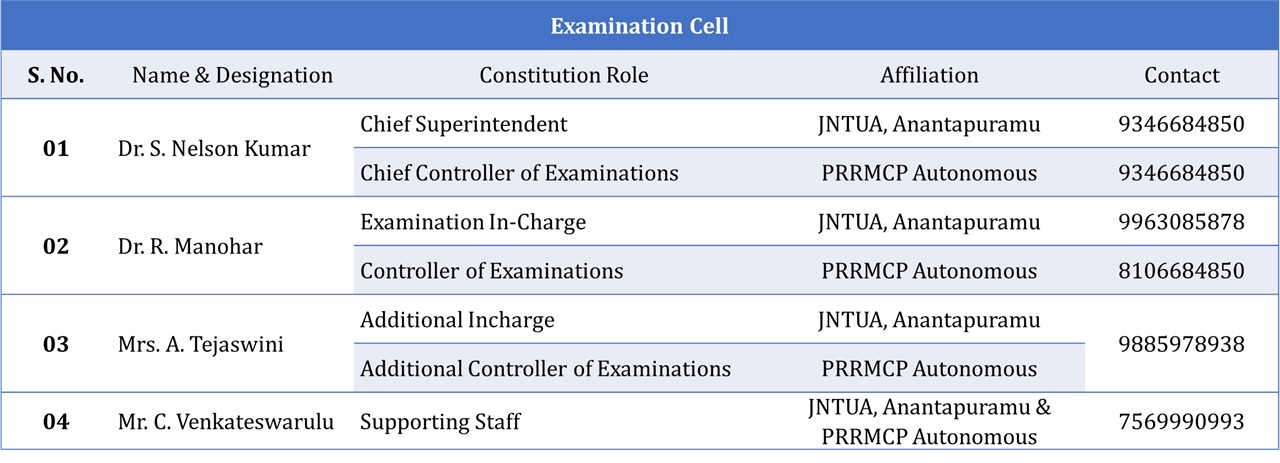Select the Additional Incharge role cell
This screenshot has width=1280, height=463.
[457, 320]
